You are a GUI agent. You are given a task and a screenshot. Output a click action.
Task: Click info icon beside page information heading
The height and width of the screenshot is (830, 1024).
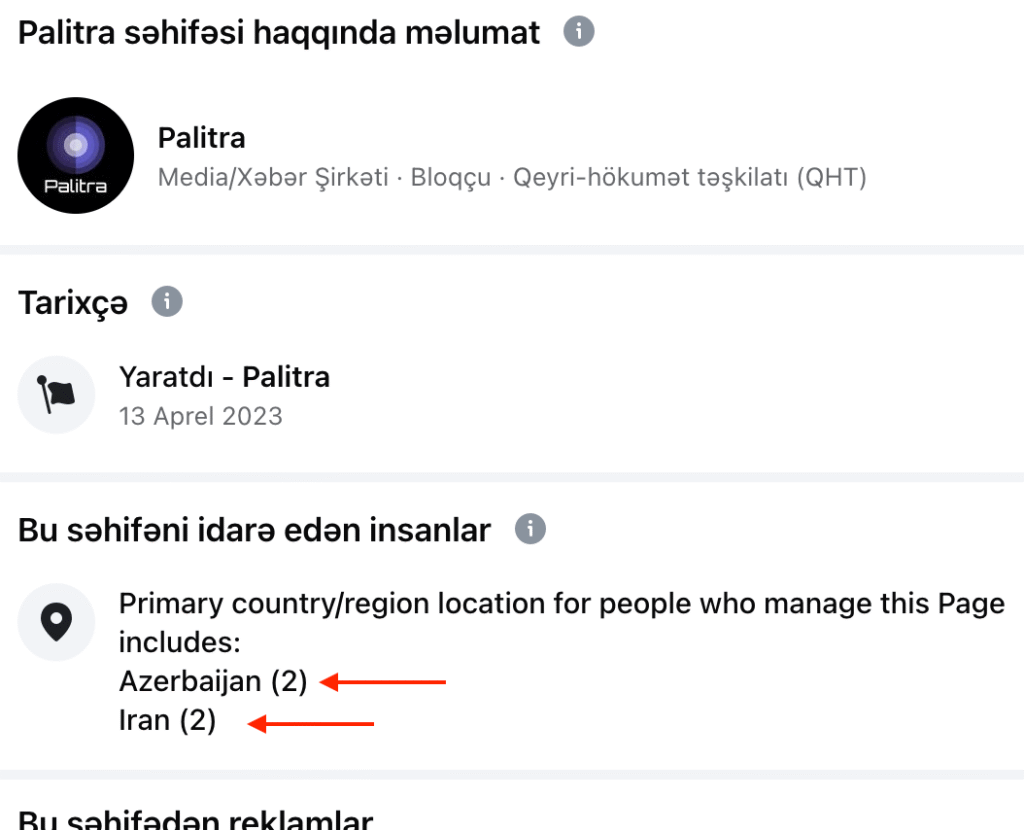coord(579,32)
